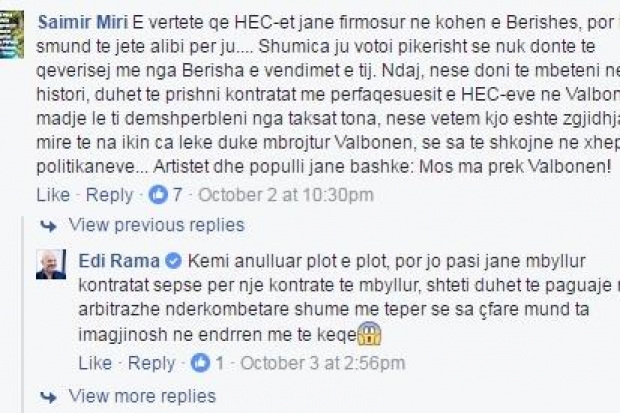Click the arrow icon beside View previous replies

(47, 226)
